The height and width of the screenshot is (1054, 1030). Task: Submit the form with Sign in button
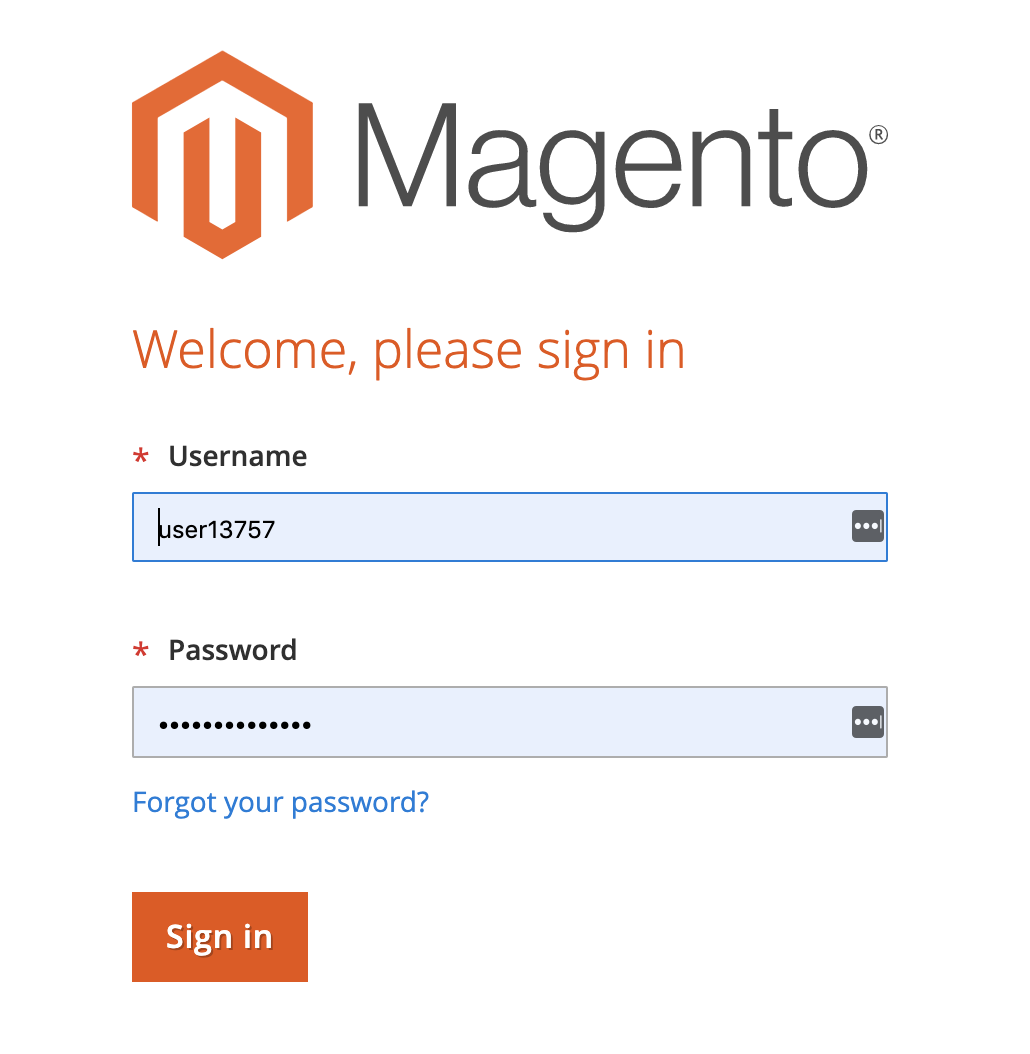point(220,937)
